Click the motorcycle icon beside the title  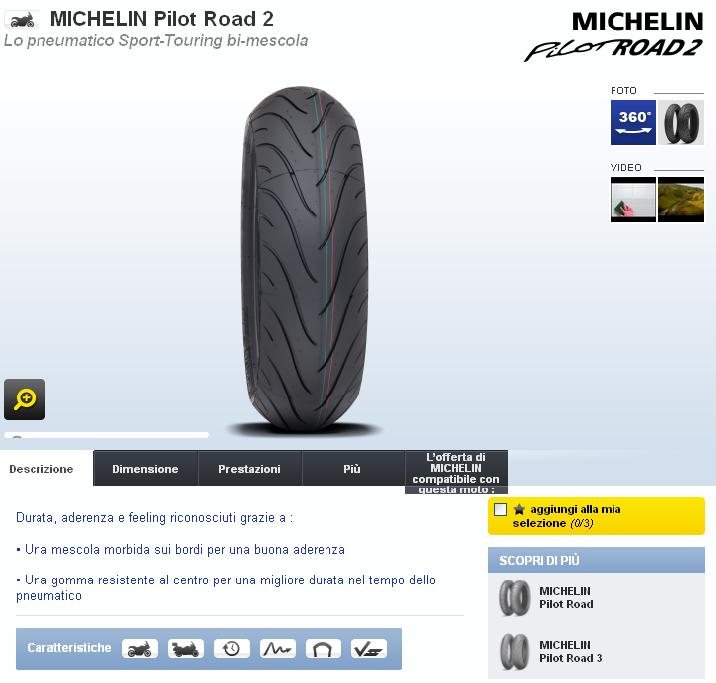click(21, 20)
